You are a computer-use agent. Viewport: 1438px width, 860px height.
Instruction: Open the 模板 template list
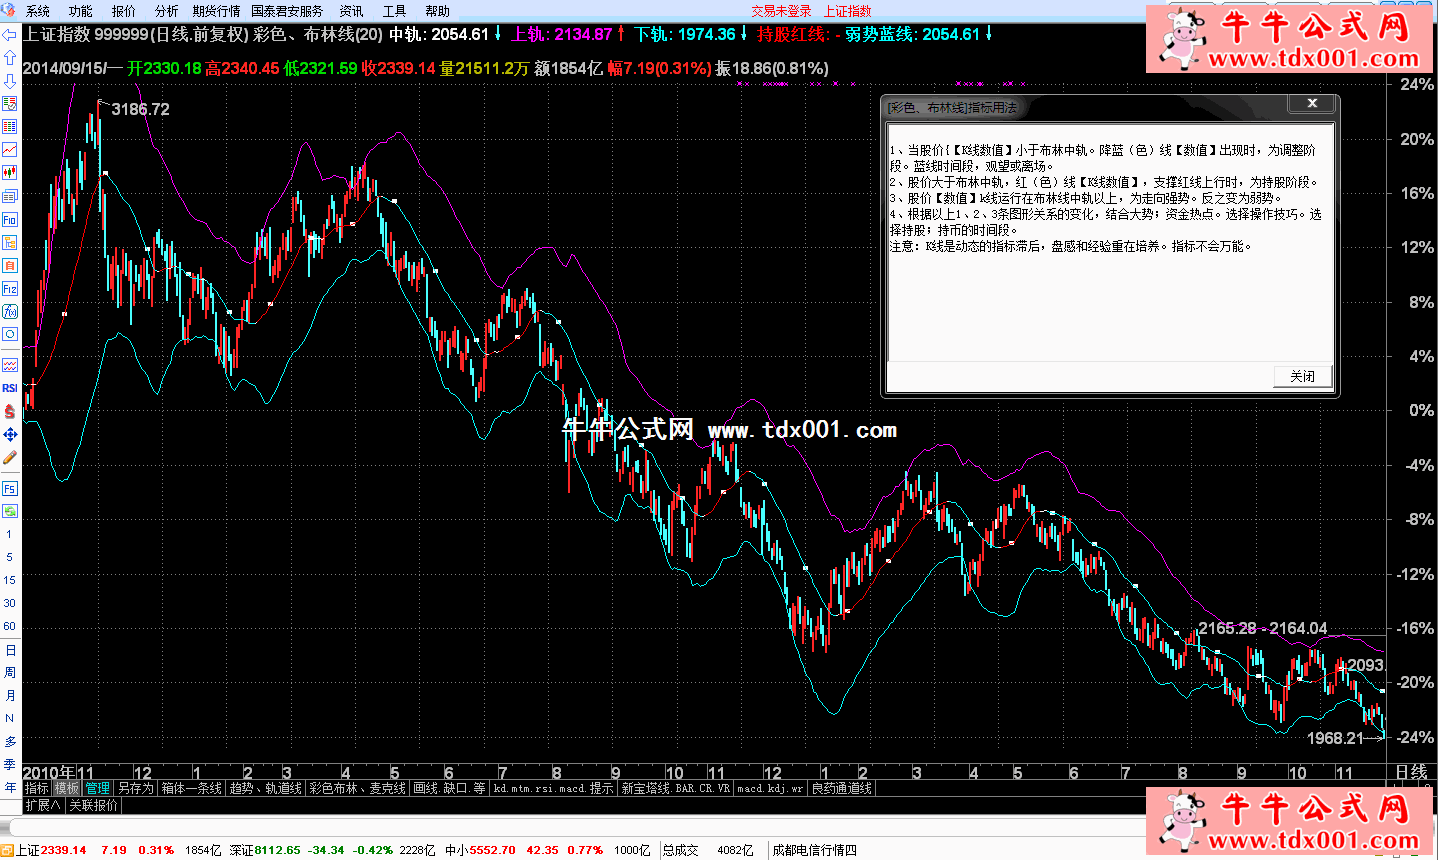point(66,788)
